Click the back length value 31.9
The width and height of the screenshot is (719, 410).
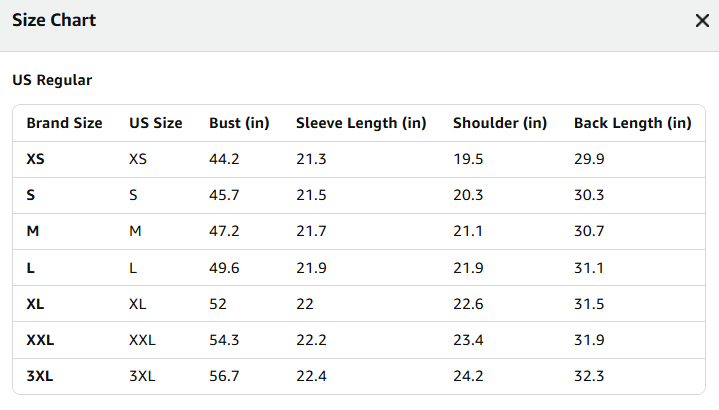tap(589, 340)
